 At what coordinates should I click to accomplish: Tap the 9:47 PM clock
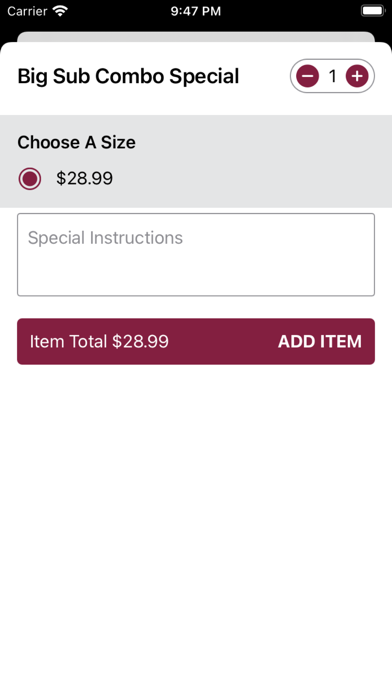[196, 11]
